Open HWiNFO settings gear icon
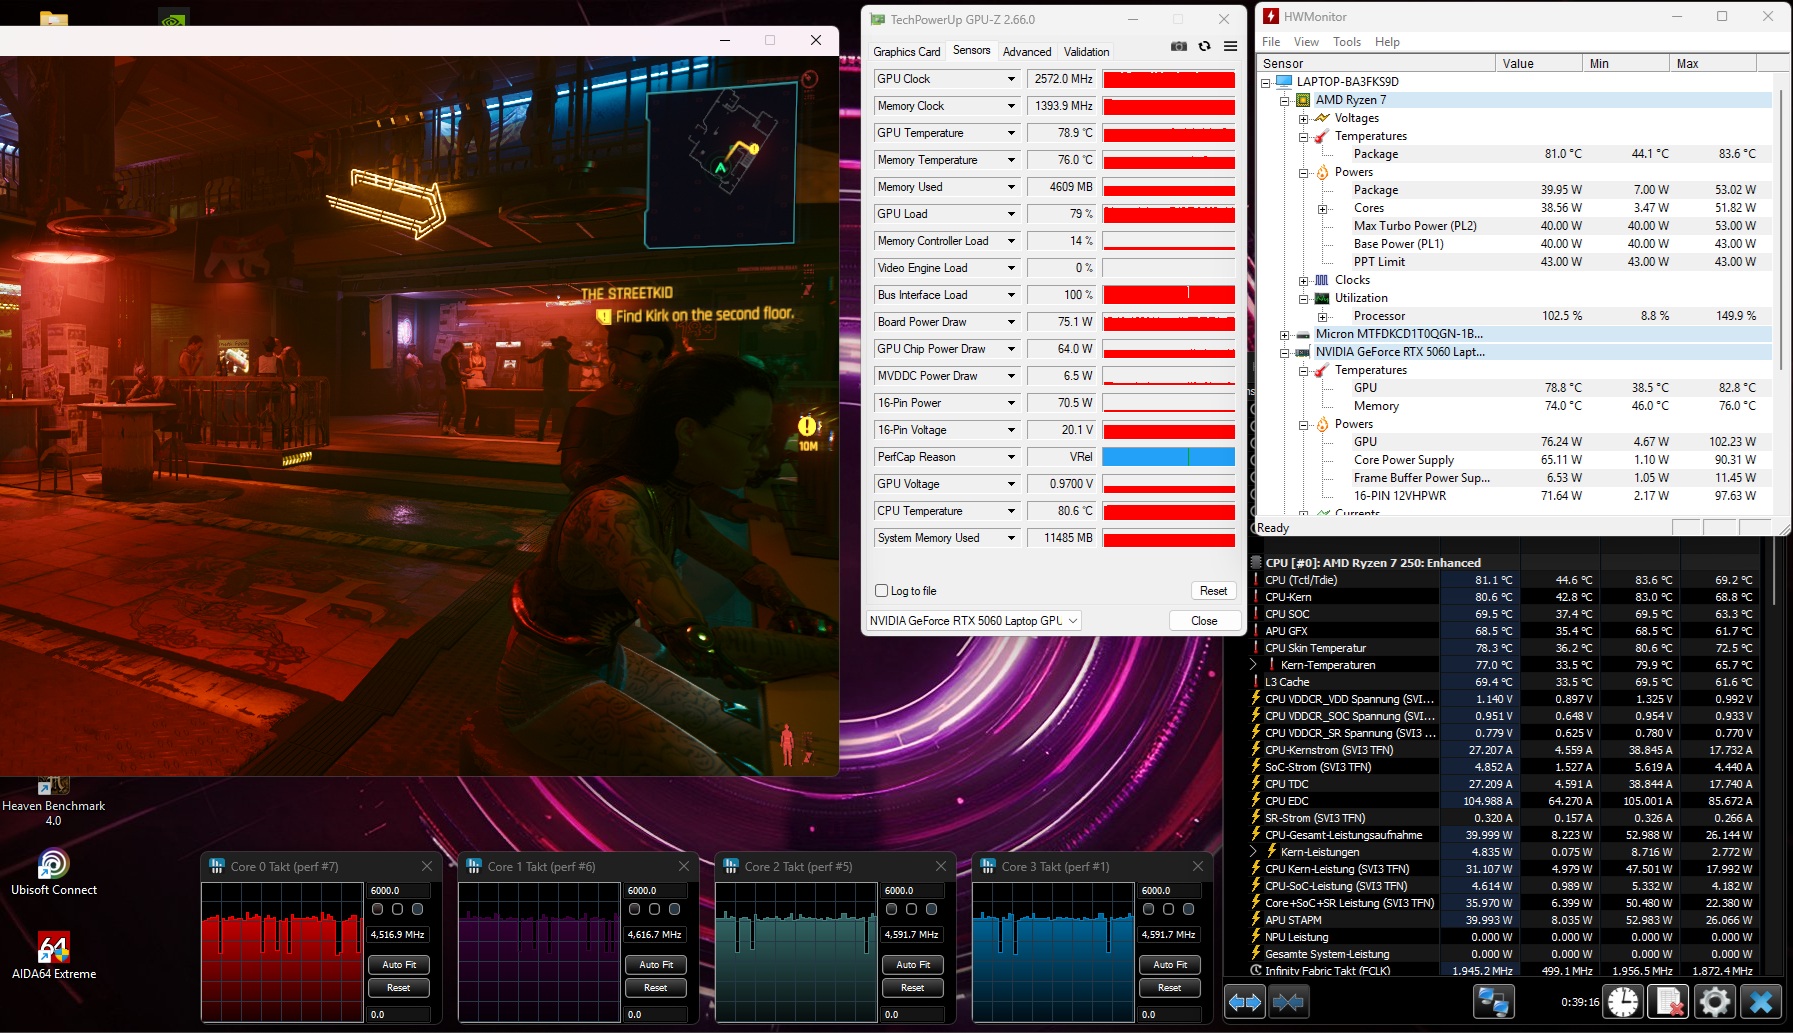 tap(1714, 1001)
